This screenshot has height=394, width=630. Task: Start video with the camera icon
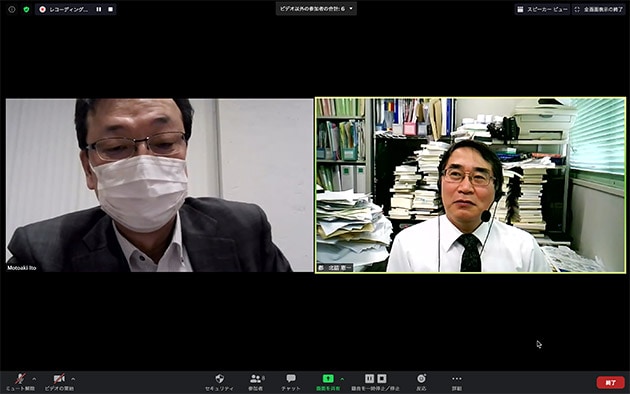coord(59,382)
